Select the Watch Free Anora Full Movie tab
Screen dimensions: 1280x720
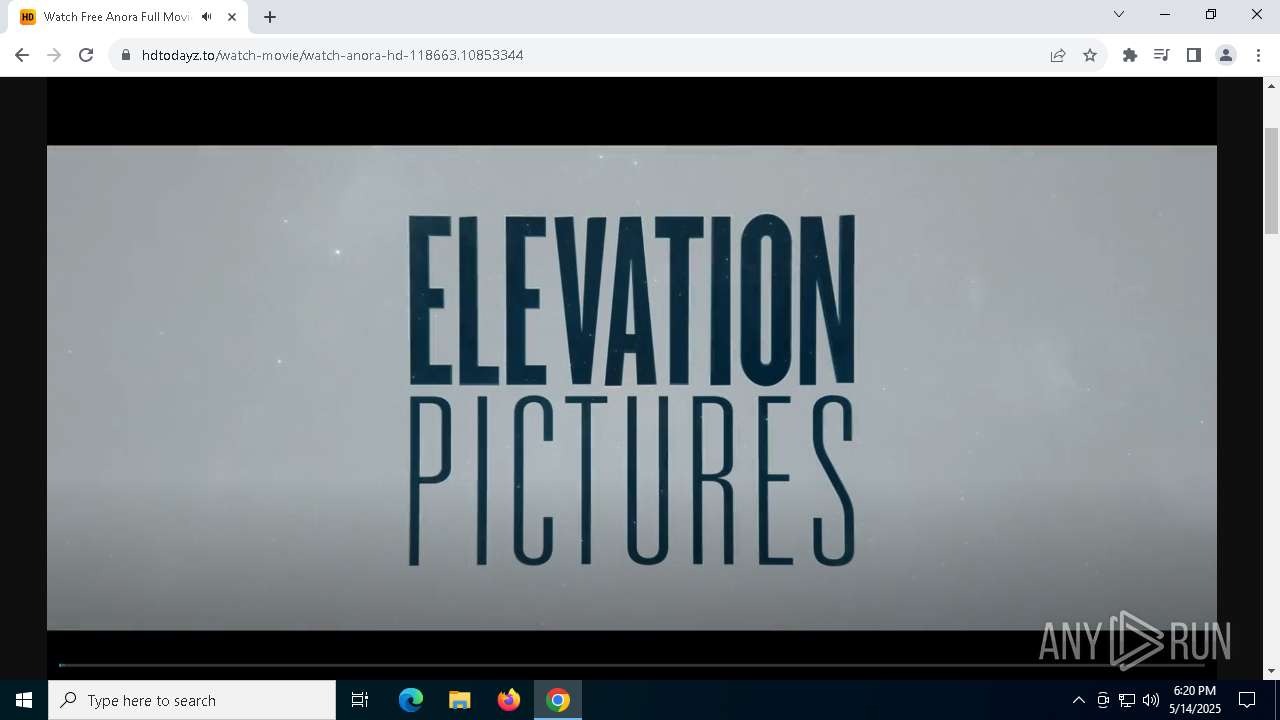tap(128, 17)
